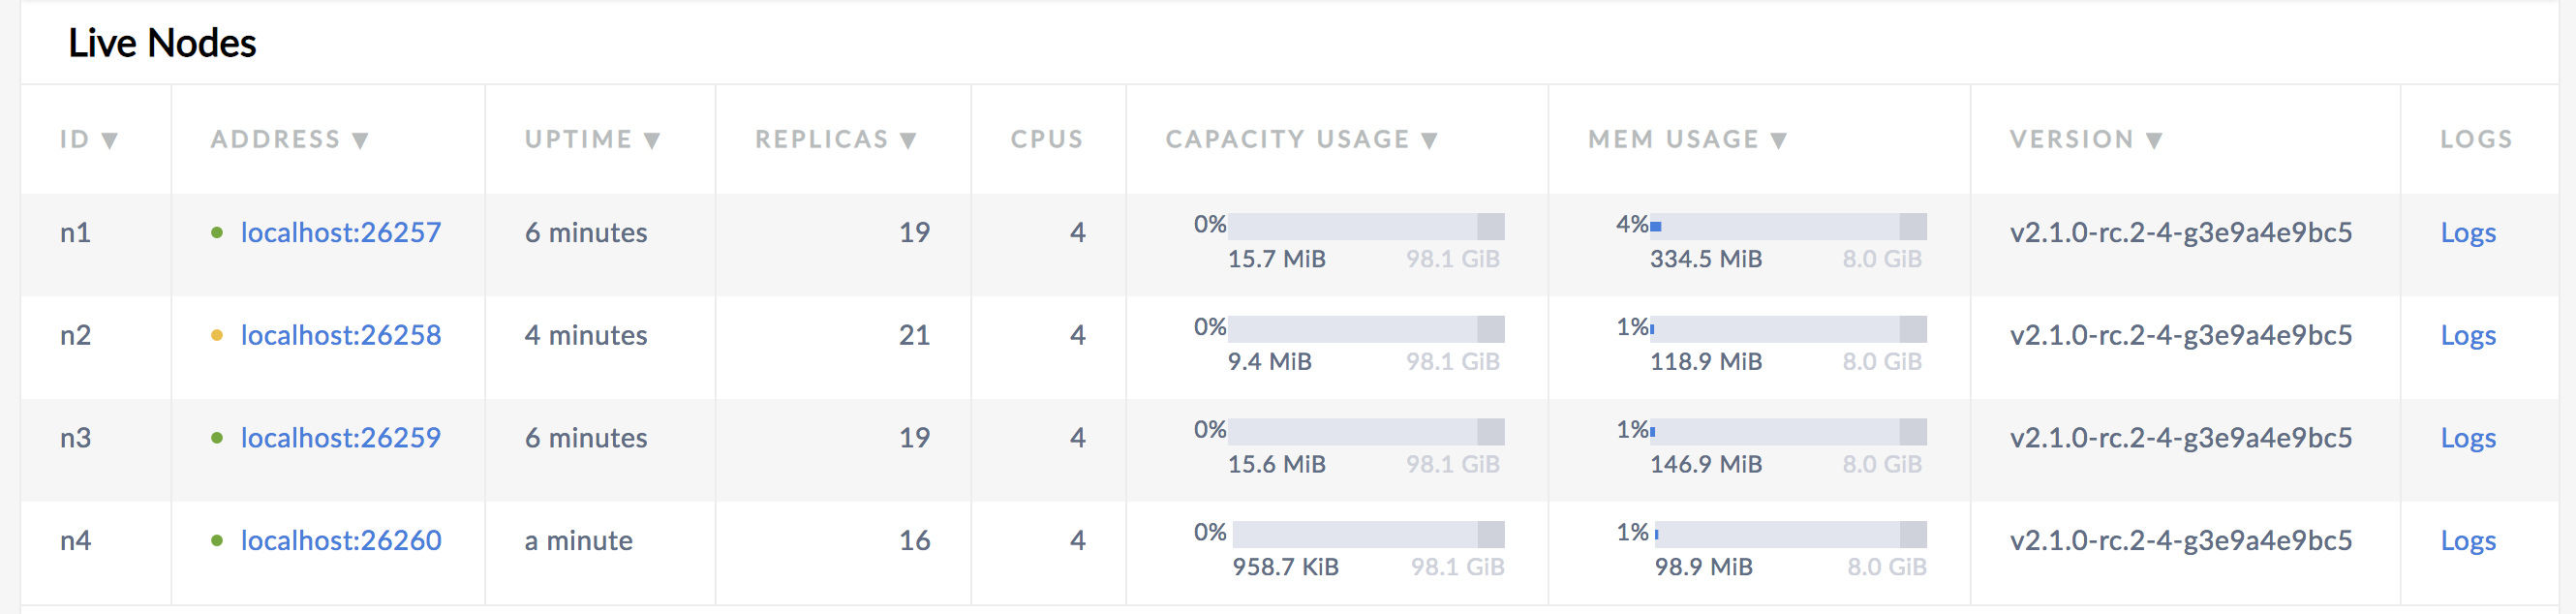This screenshot has height=614, width=2576.
Task: Click n4 capacity usage bar
Action: (1367, 535)
